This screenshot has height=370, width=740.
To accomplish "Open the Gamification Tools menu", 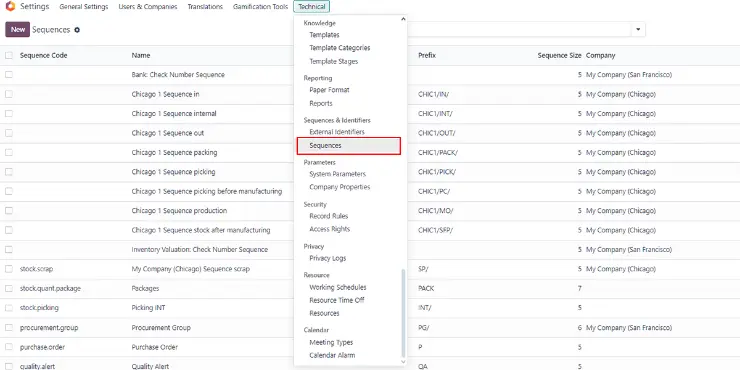I will click(261, 7).
